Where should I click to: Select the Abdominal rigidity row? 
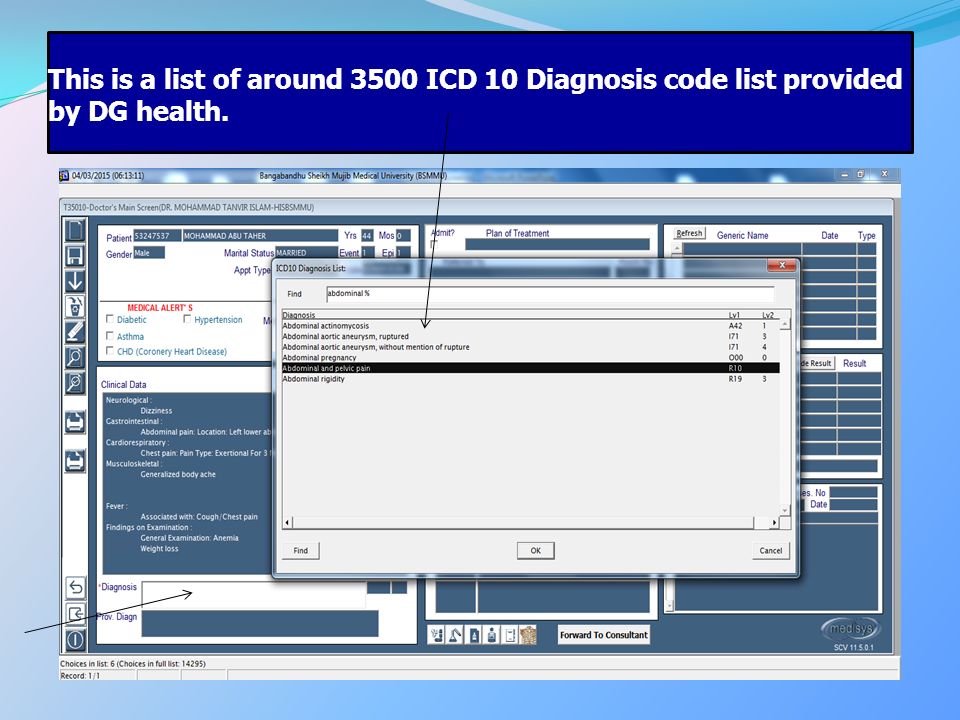tap(530, 379)
